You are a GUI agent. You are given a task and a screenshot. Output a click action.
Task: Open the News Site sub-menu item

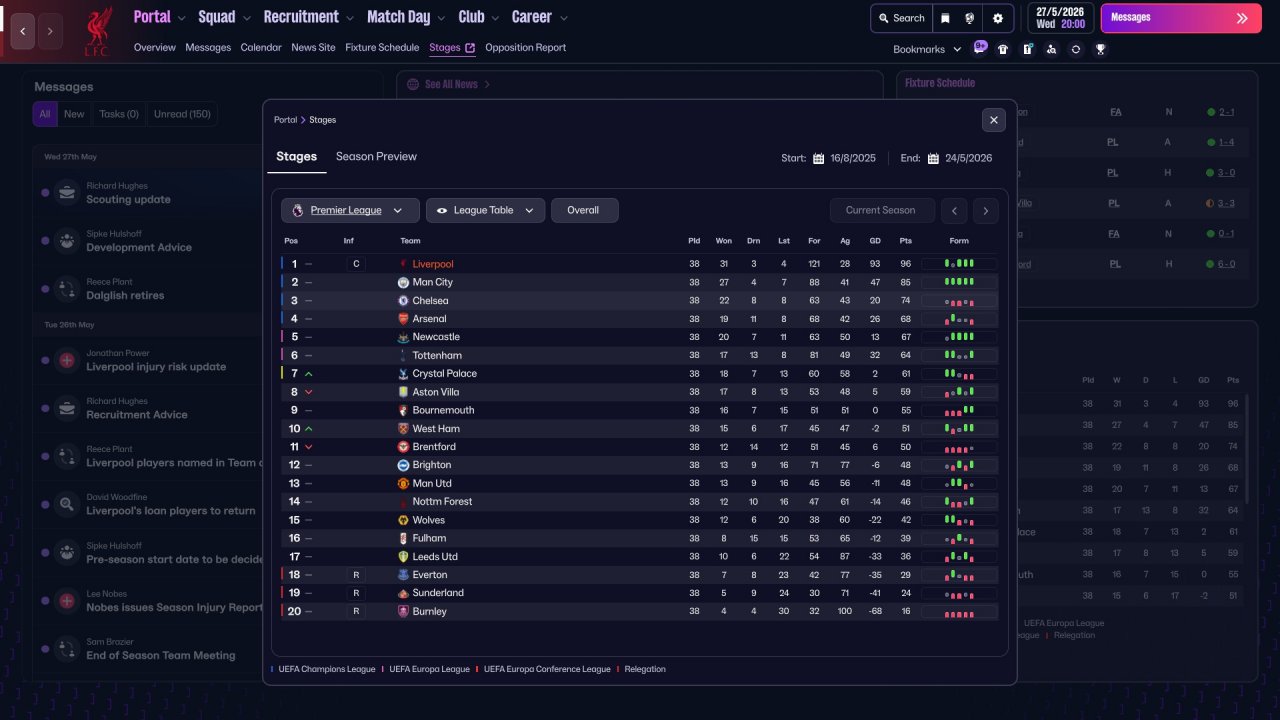[314, 48]
